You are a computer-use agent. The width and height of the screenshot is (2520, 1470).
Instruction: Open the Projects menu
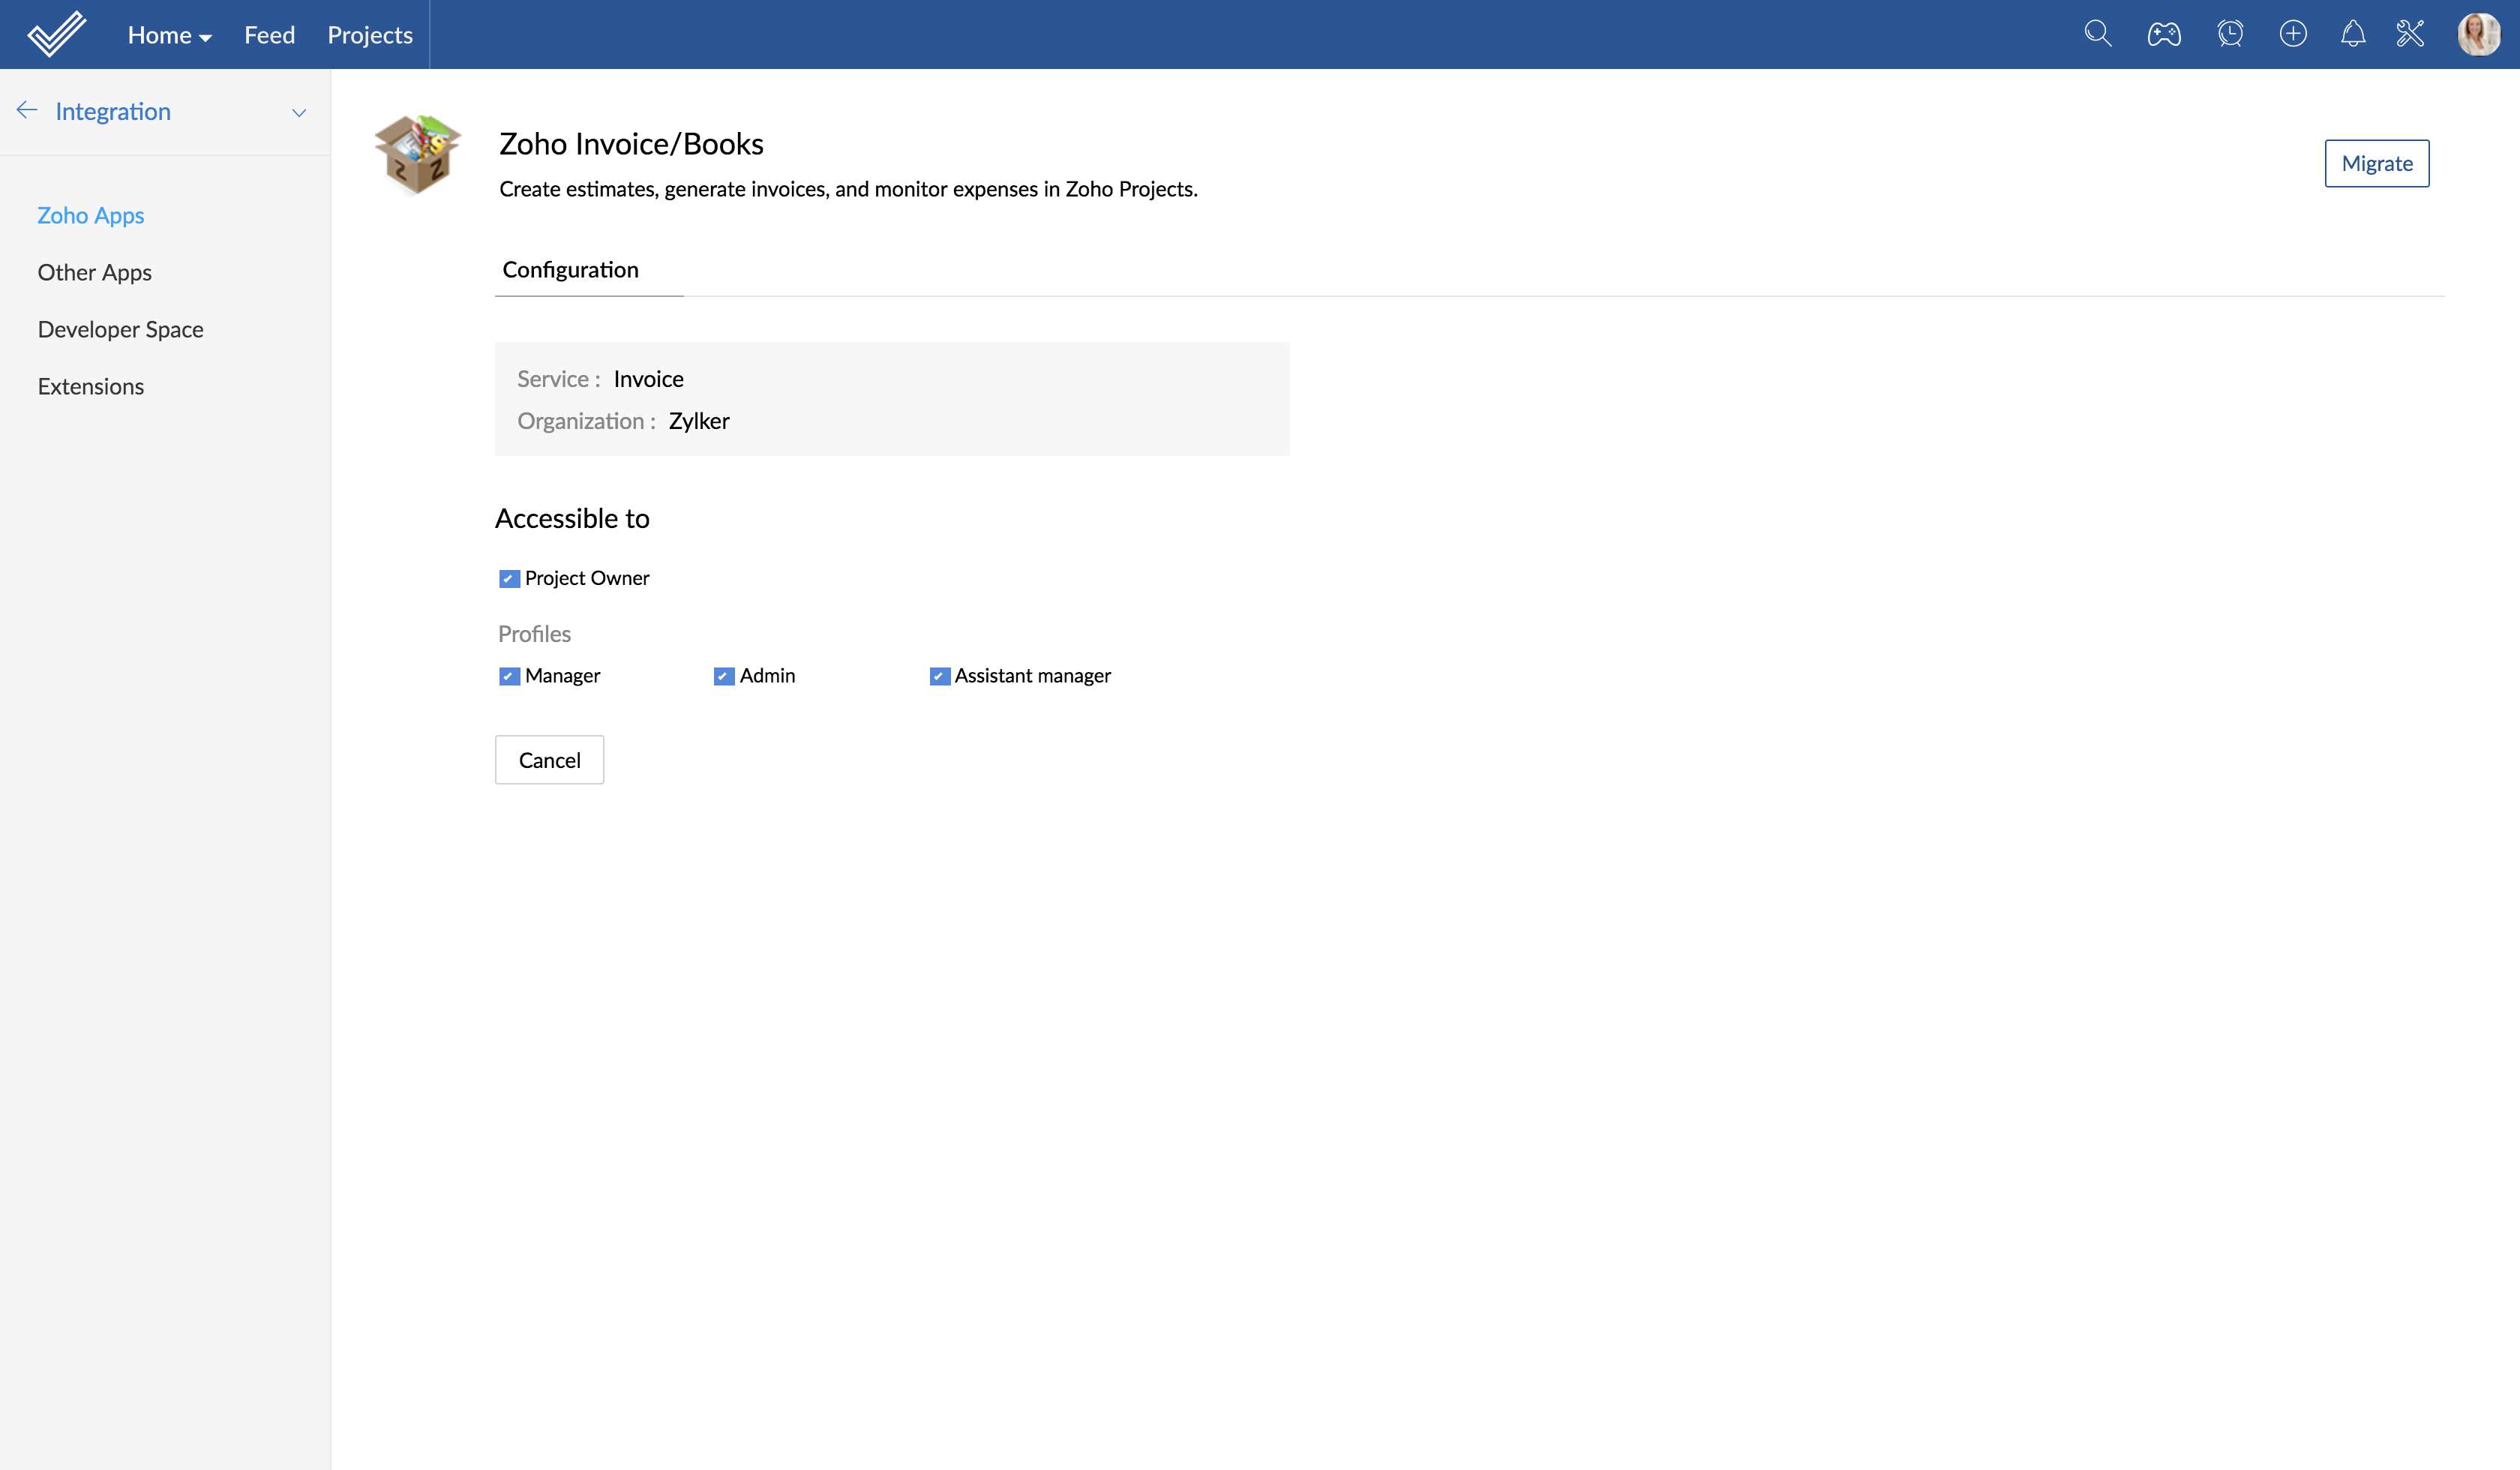[370, 35]
